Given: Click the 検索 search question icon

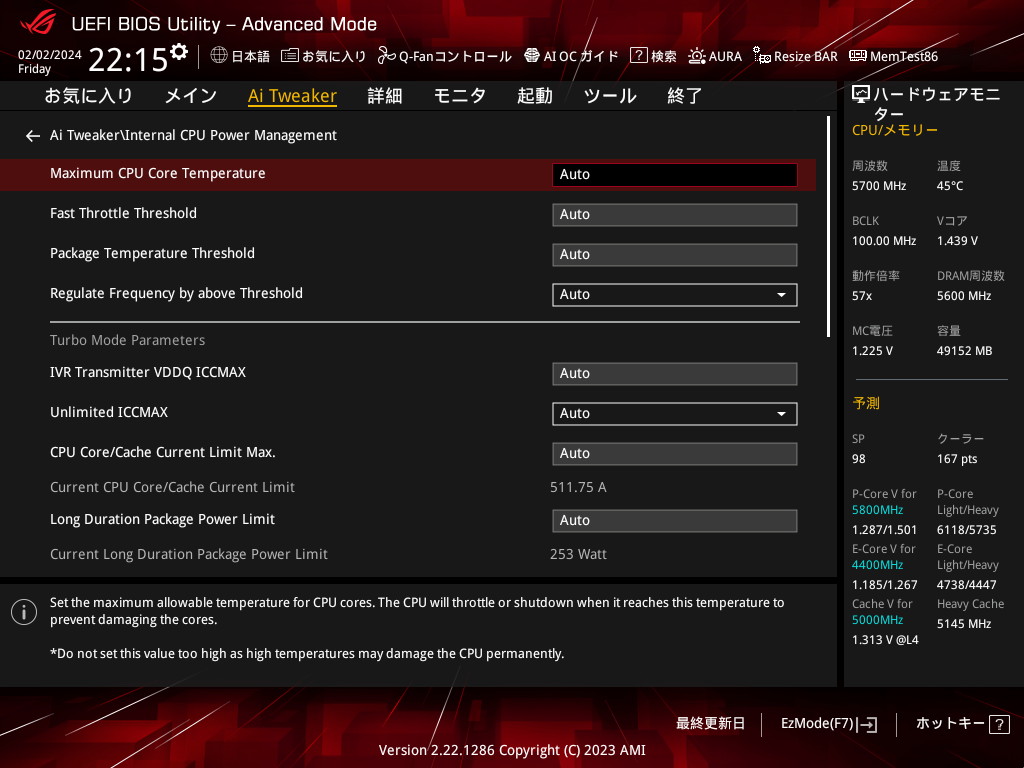Looking at the screenshot, I should [639, 56].
